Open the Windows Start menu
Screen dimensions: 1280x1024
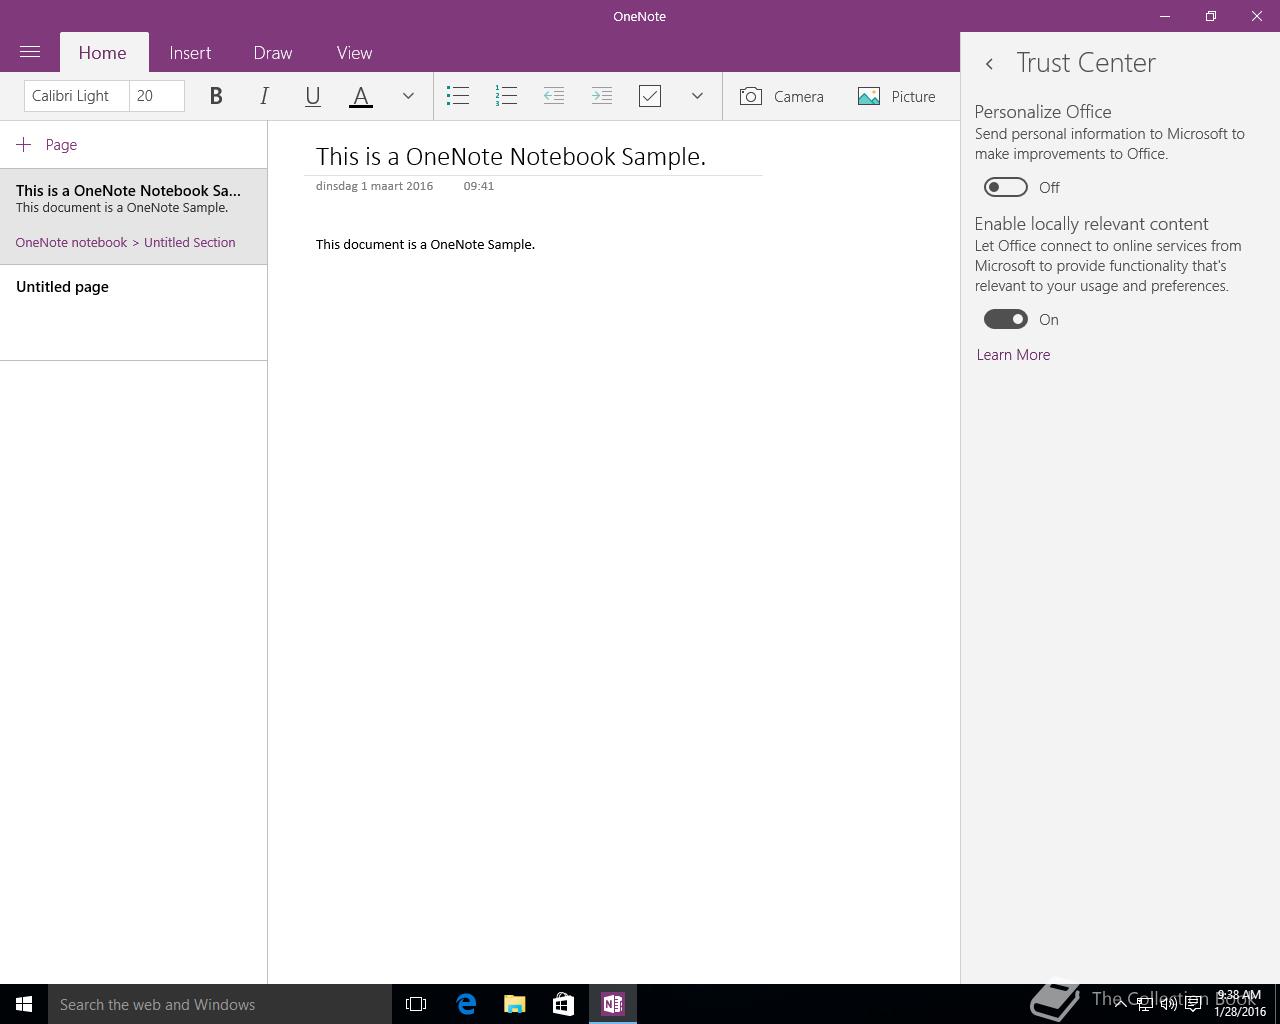pyautogui.click(x=24, y=1004)
